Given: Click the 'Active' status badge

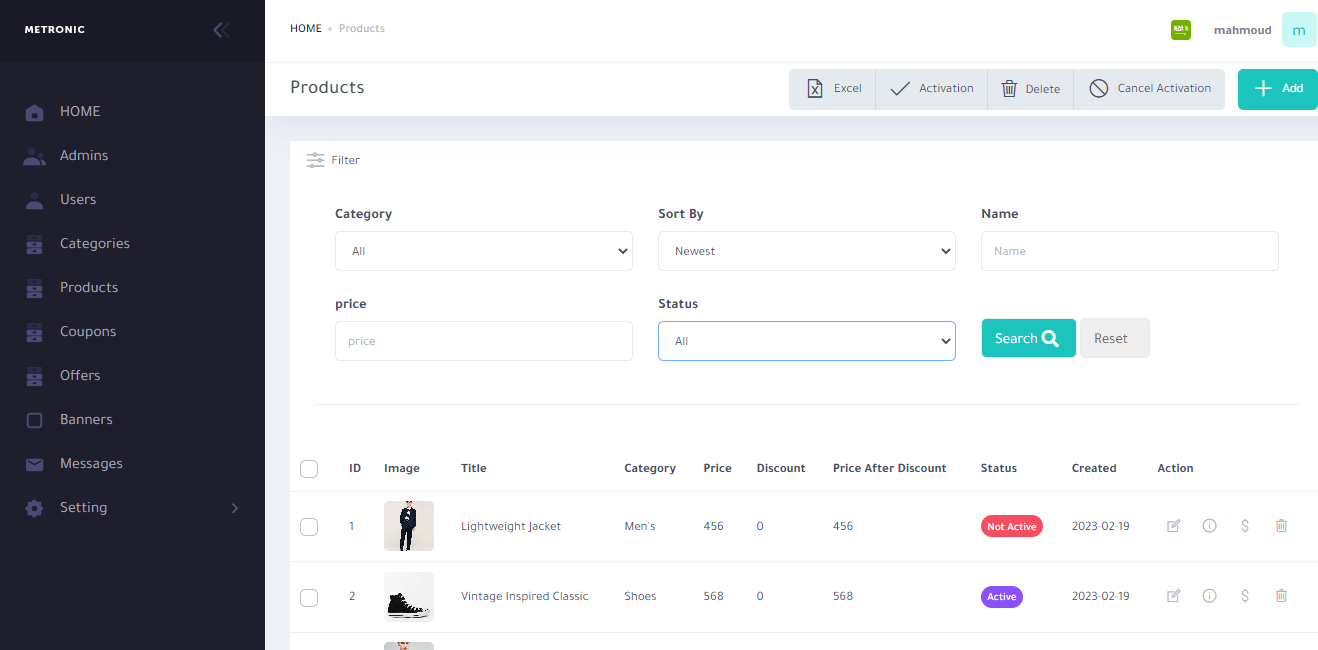Looking at the screenshot, I should 1002,597.
